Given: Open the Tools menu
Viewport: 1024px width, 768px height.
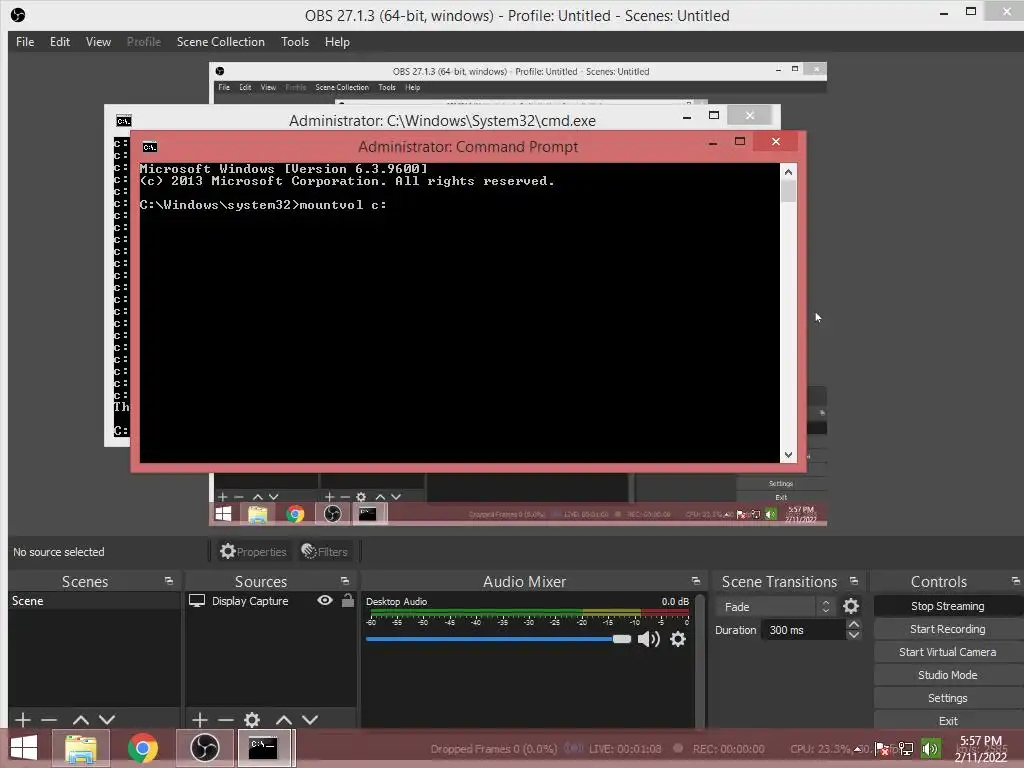Looking at the screenshot, I should click(295, 42).
